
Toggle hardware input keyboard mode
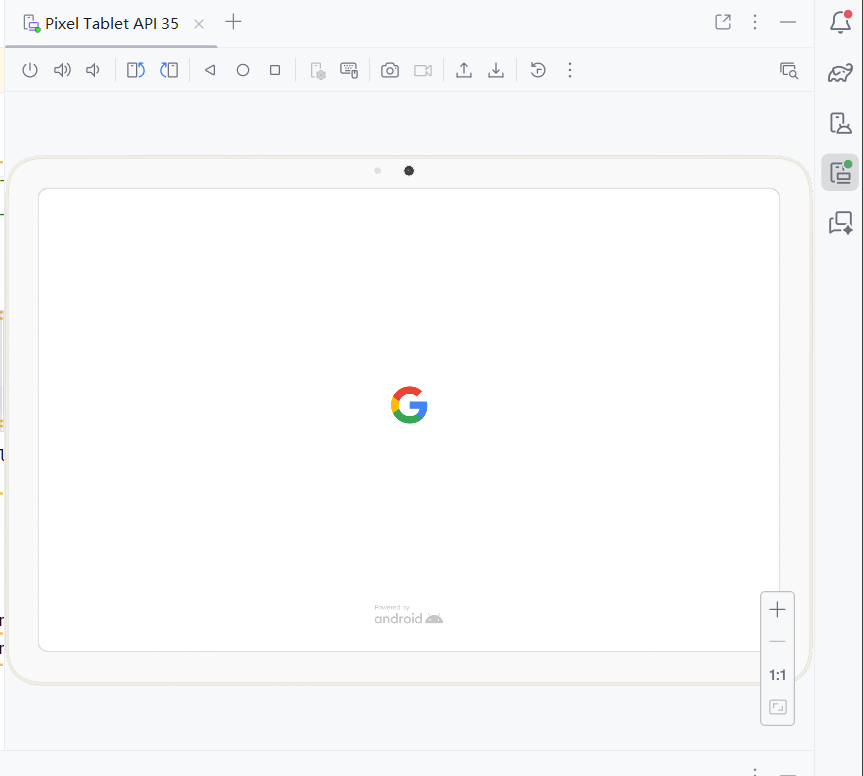pos(349,70)
